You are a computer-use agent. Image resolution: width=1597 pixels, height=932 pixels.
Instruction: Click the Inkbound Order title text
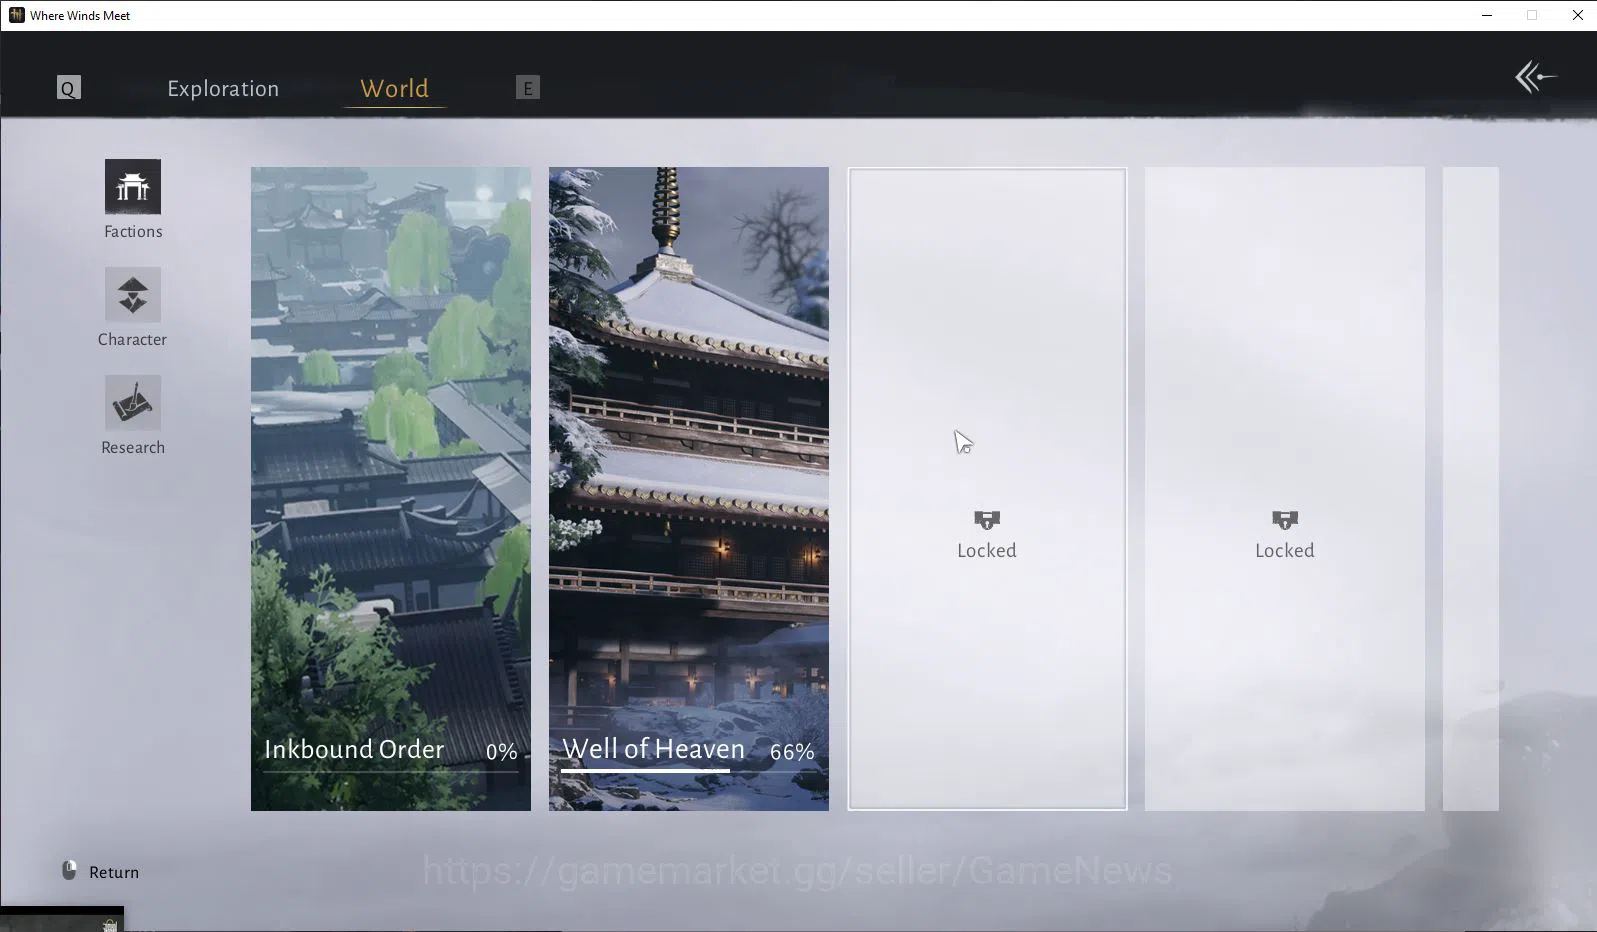click(x=354, y=749)
